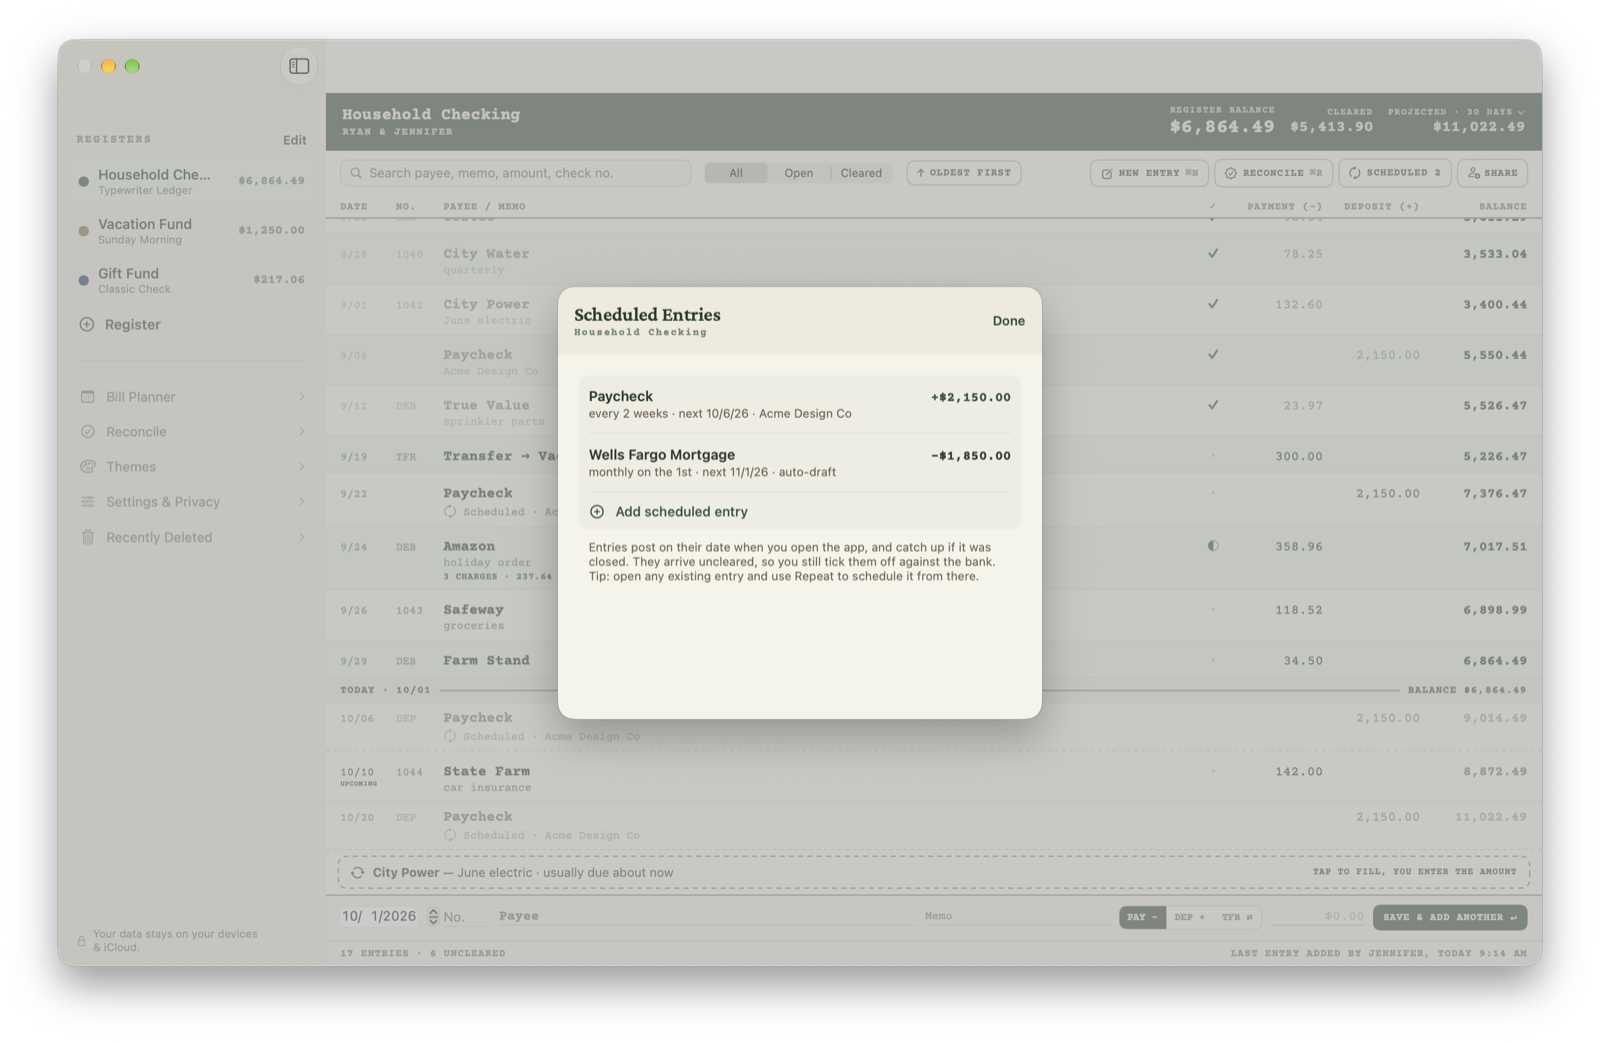Select Gift Fund register
The height and width of the screenshot is (1043, 1600).
click(x=192, y=280)
